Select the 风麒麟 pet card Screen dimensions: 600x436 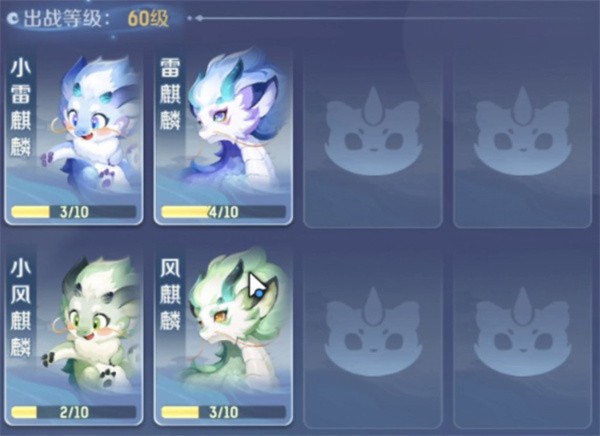coord(223,338)
